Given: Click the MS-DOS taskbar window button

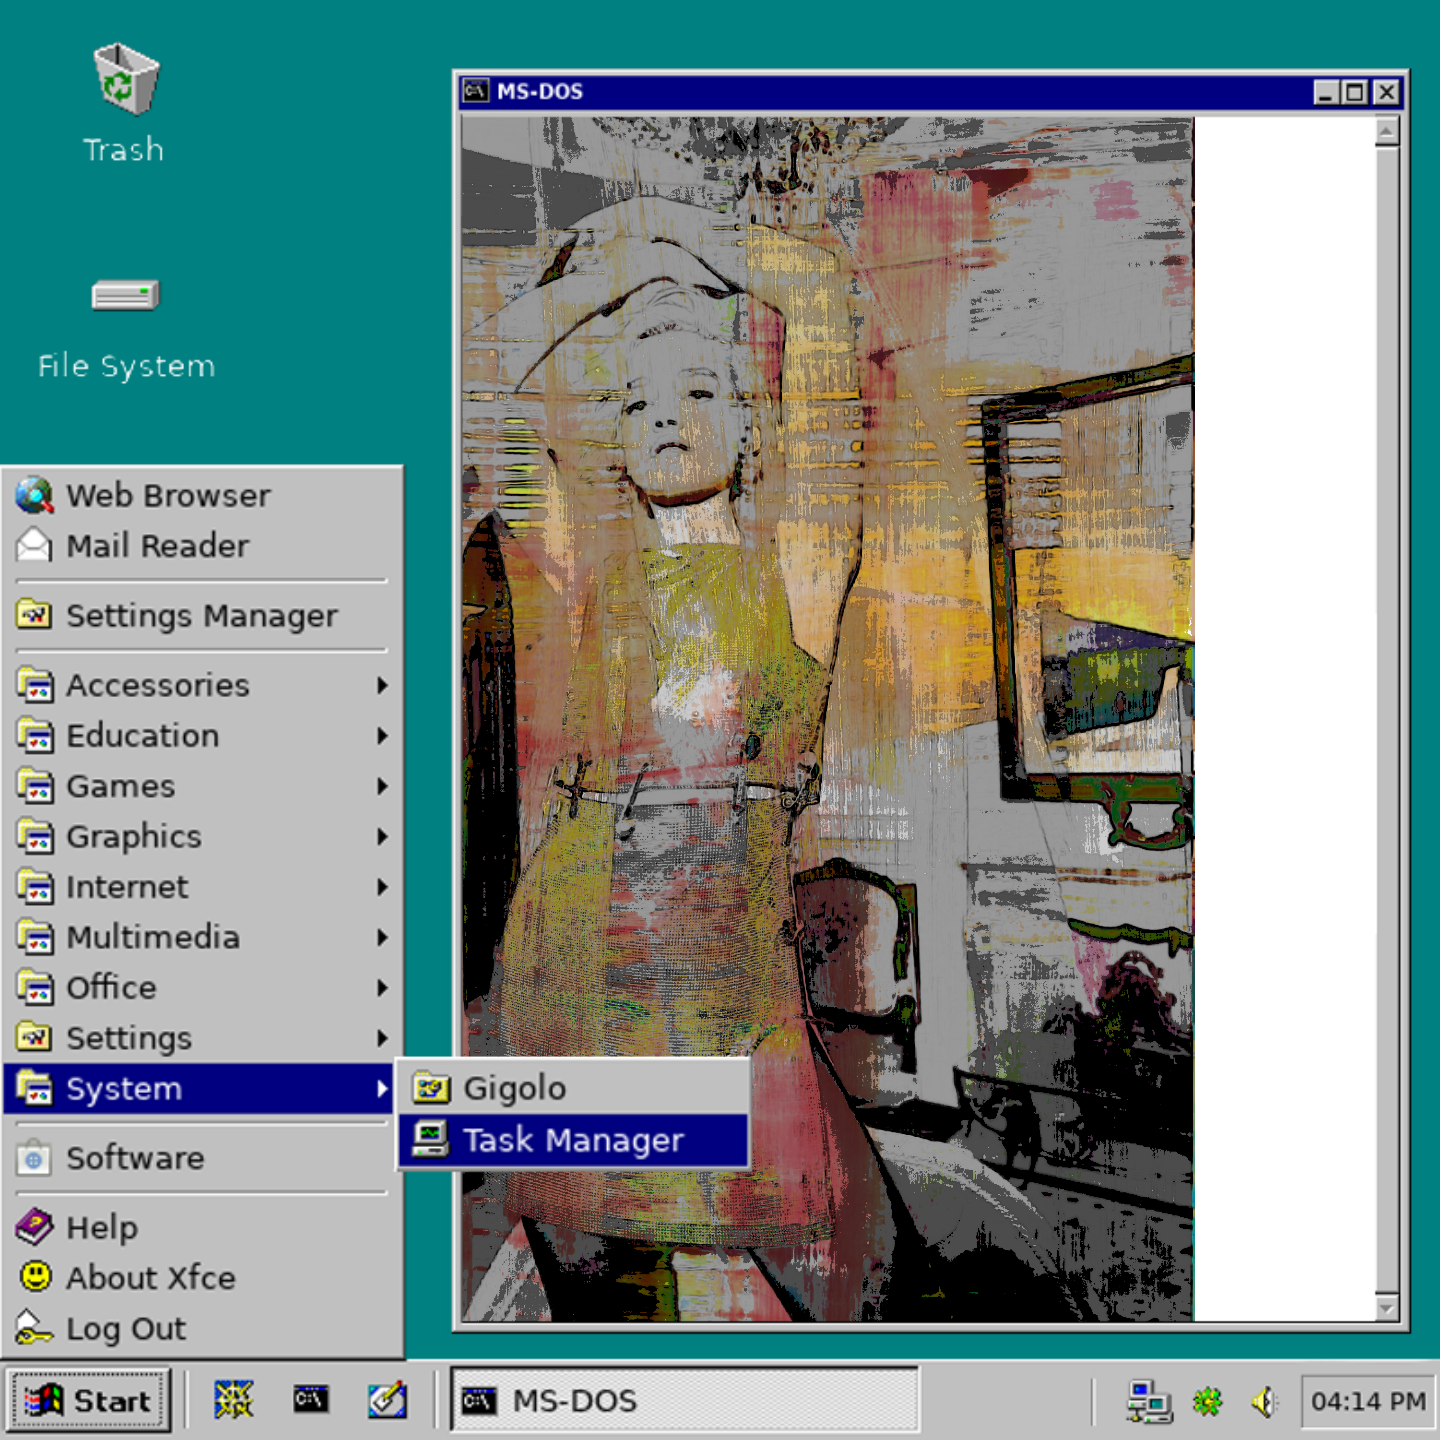Looking at the screenshot, I should click(685, 1400).
